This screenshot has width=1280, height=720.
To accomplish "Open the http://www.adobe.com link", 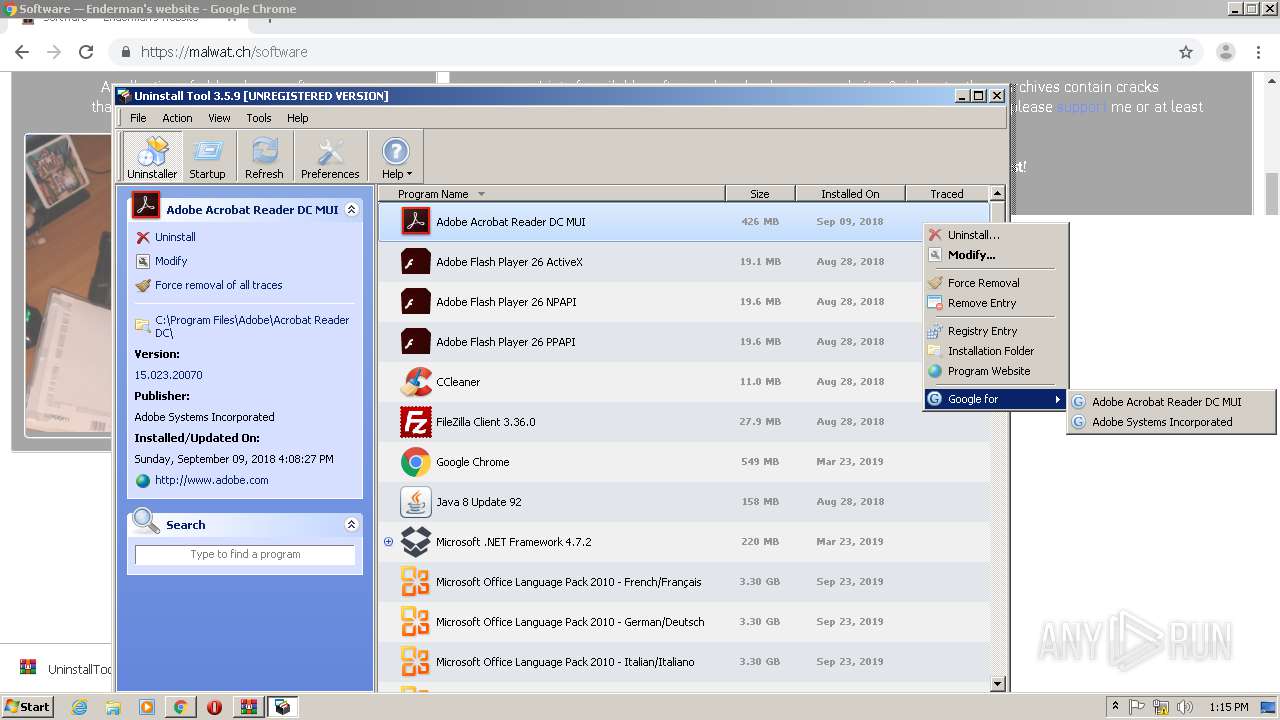I will coord(211,480).
